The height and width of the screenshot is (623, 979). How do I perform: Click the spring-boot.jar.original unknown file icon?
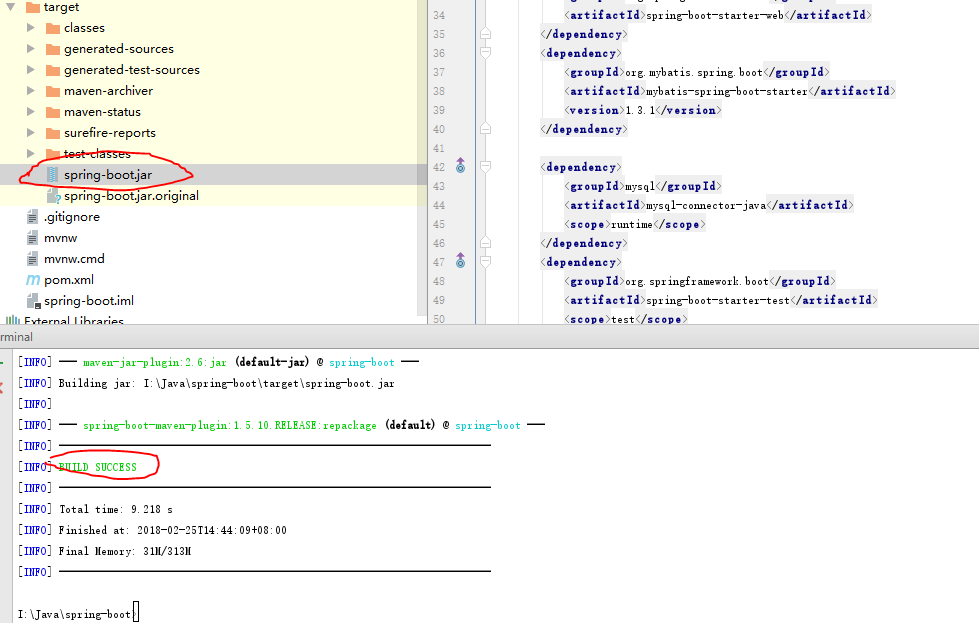[x=54, y=196]
